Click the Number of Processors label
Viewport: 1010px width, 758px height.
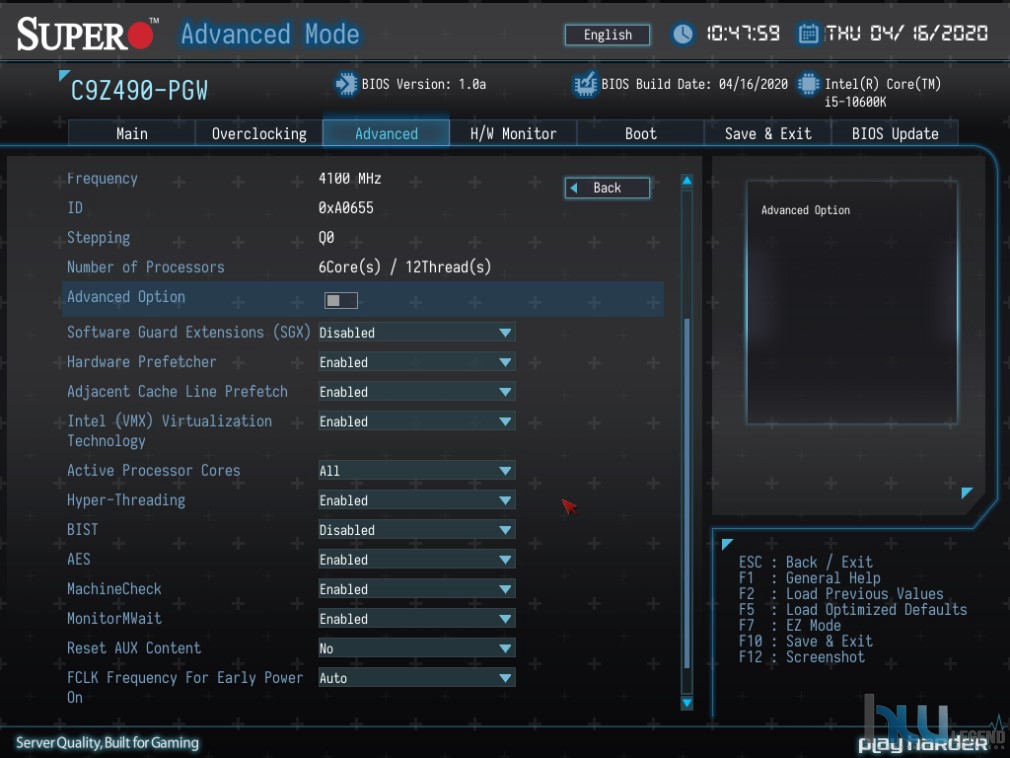(x=146, y=267)
